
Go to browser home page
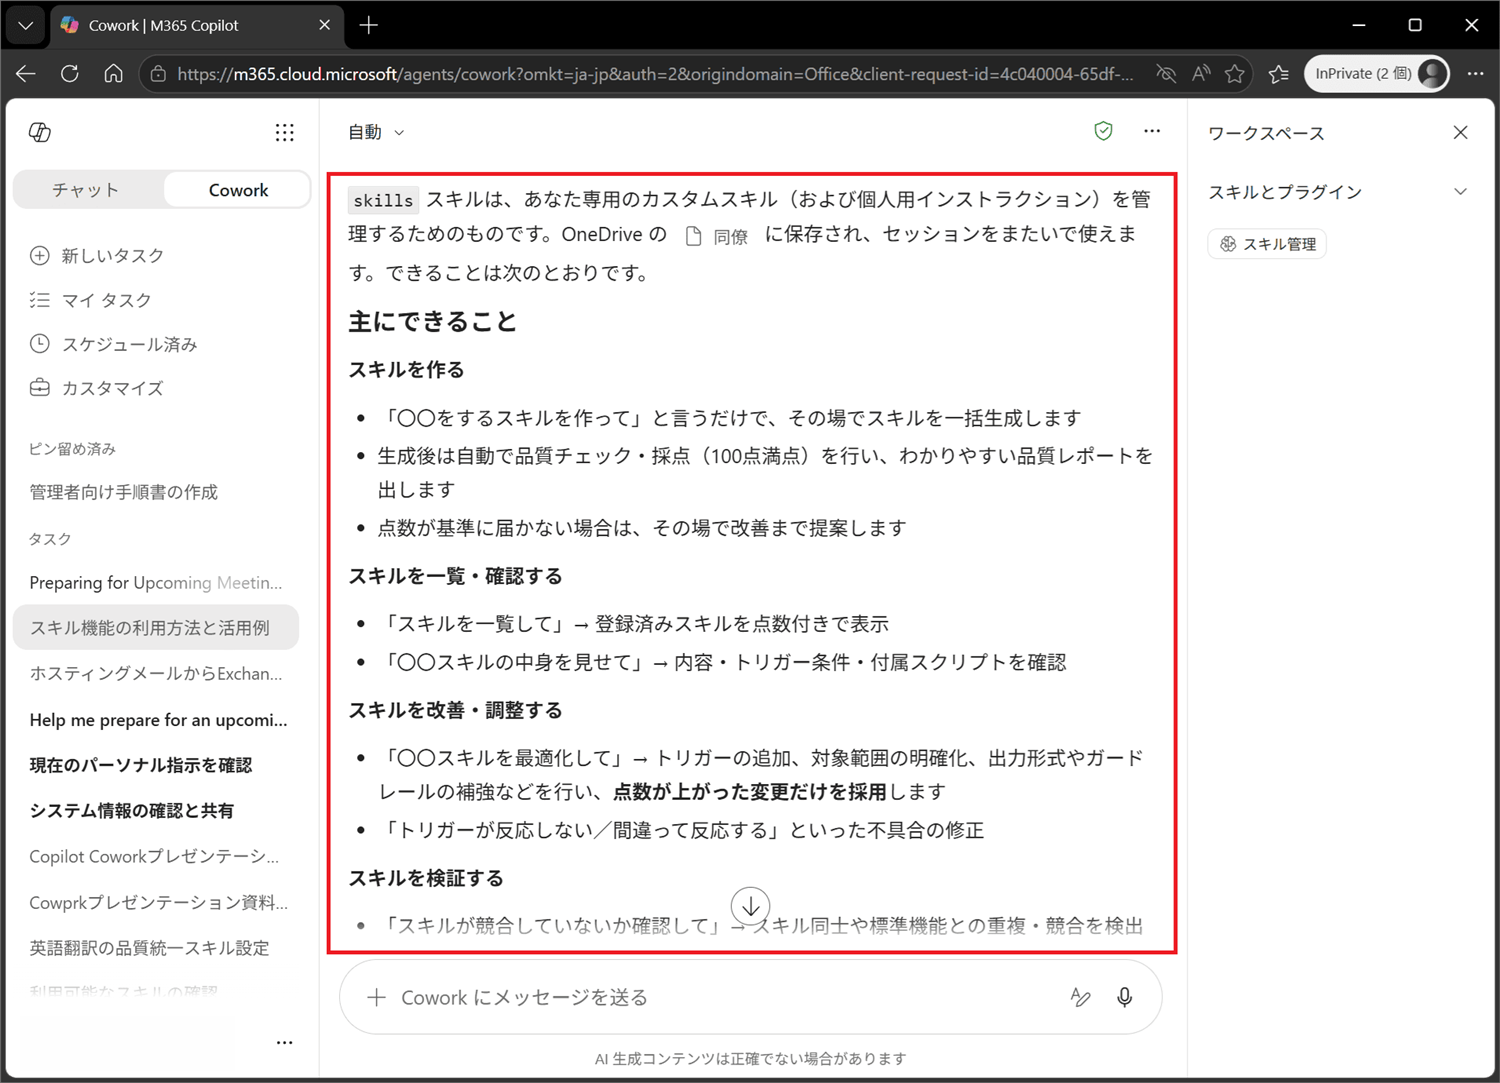(x=114, y=74)
